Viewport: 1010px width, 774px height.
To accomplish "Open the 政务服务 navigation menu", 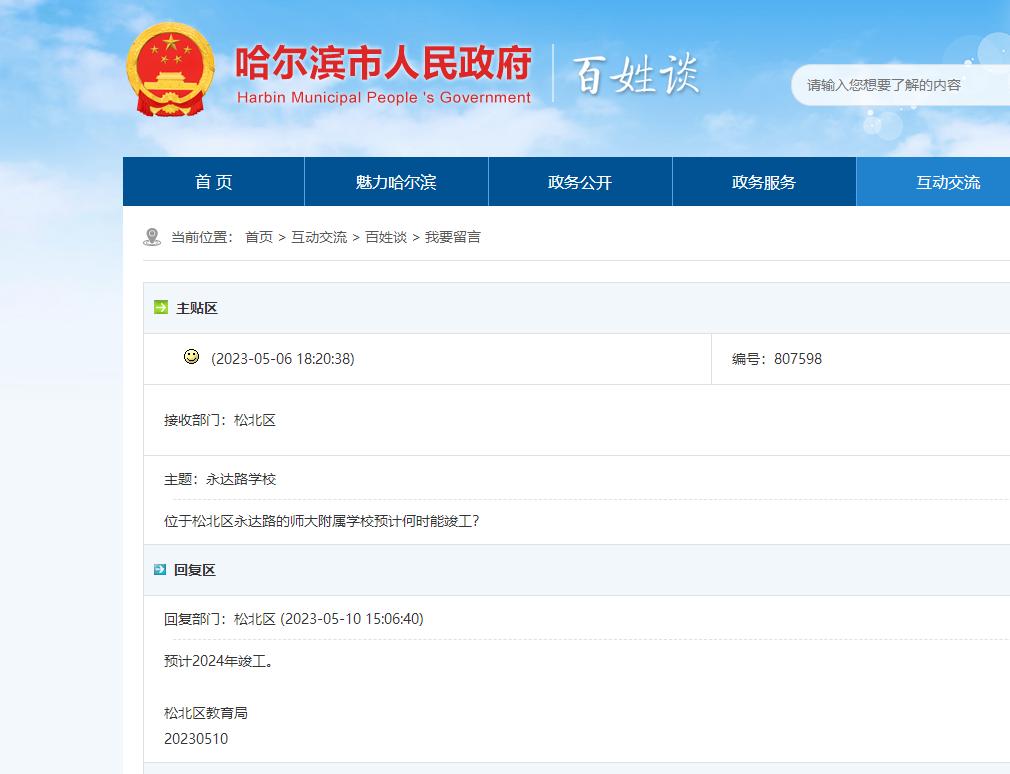I will (x=764, y=182).
